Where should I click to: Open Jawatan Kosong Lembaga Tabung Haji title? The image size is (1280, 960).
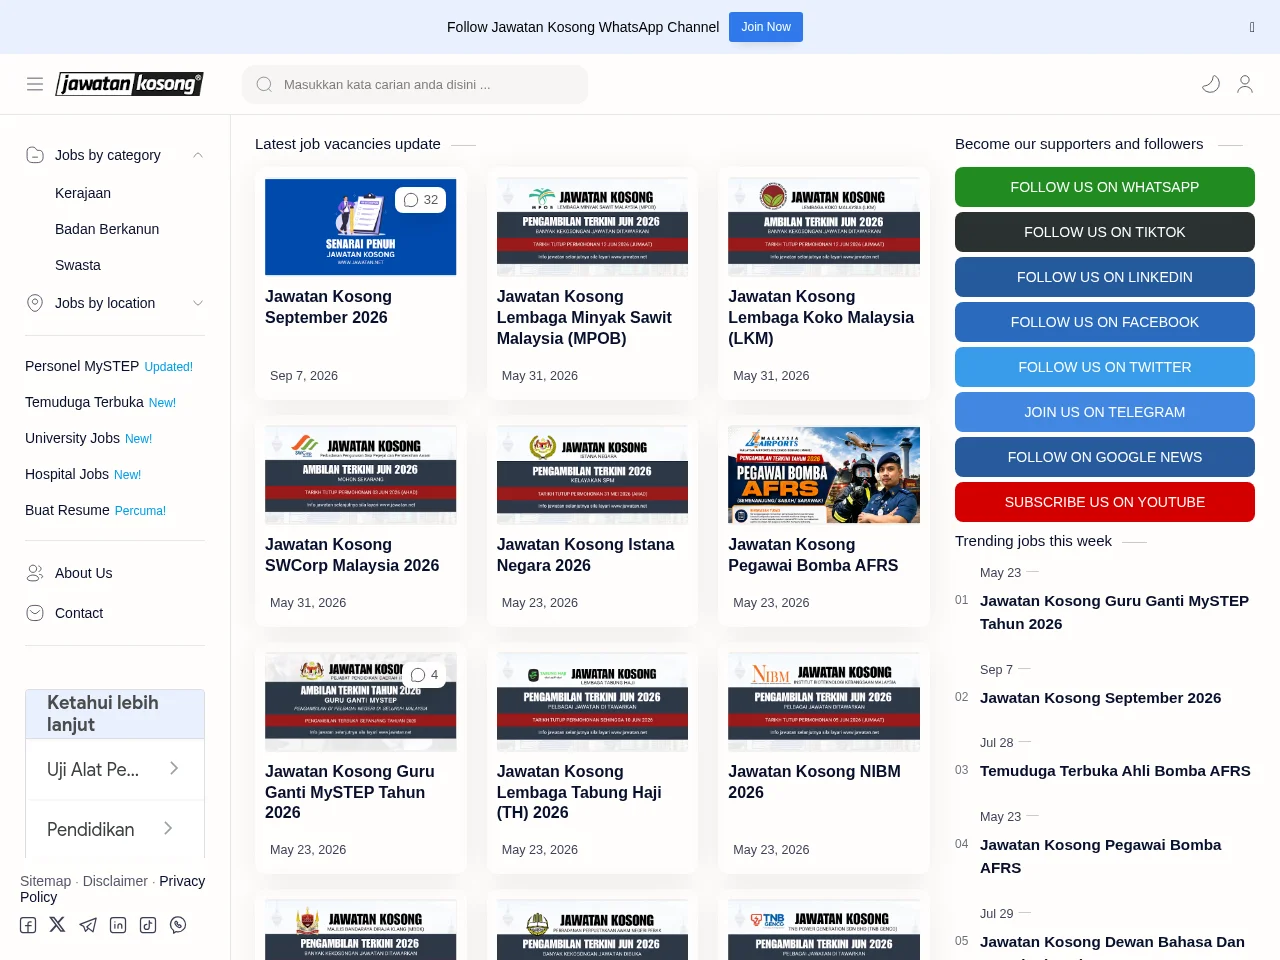(579, 792)
